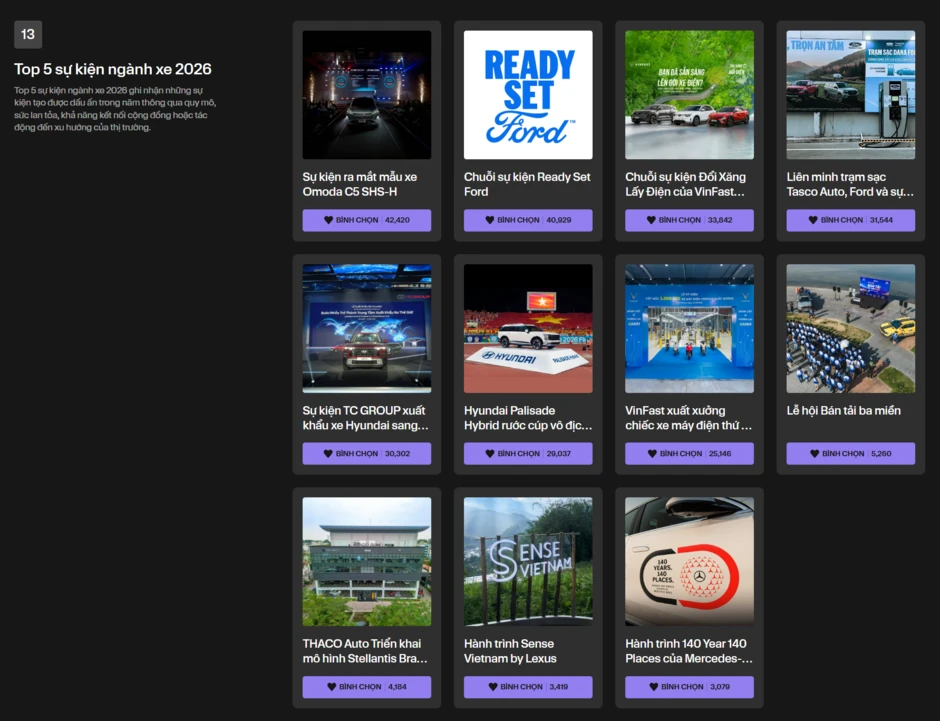Click heart icon under VinFast Đổi Xăng Lấy Điện
940x721 pixels.
[x=651, y=220]
